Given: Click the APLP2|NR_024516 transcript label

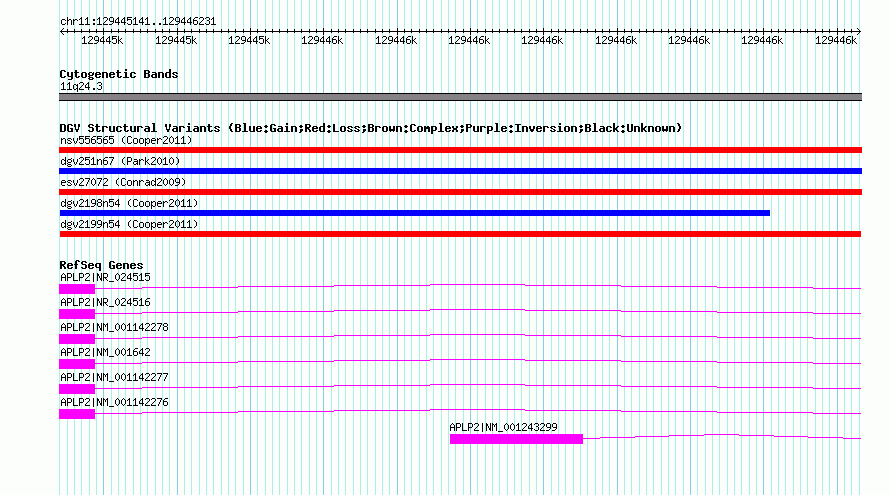Looking at the screenshot, I should [x=105, y=303].
